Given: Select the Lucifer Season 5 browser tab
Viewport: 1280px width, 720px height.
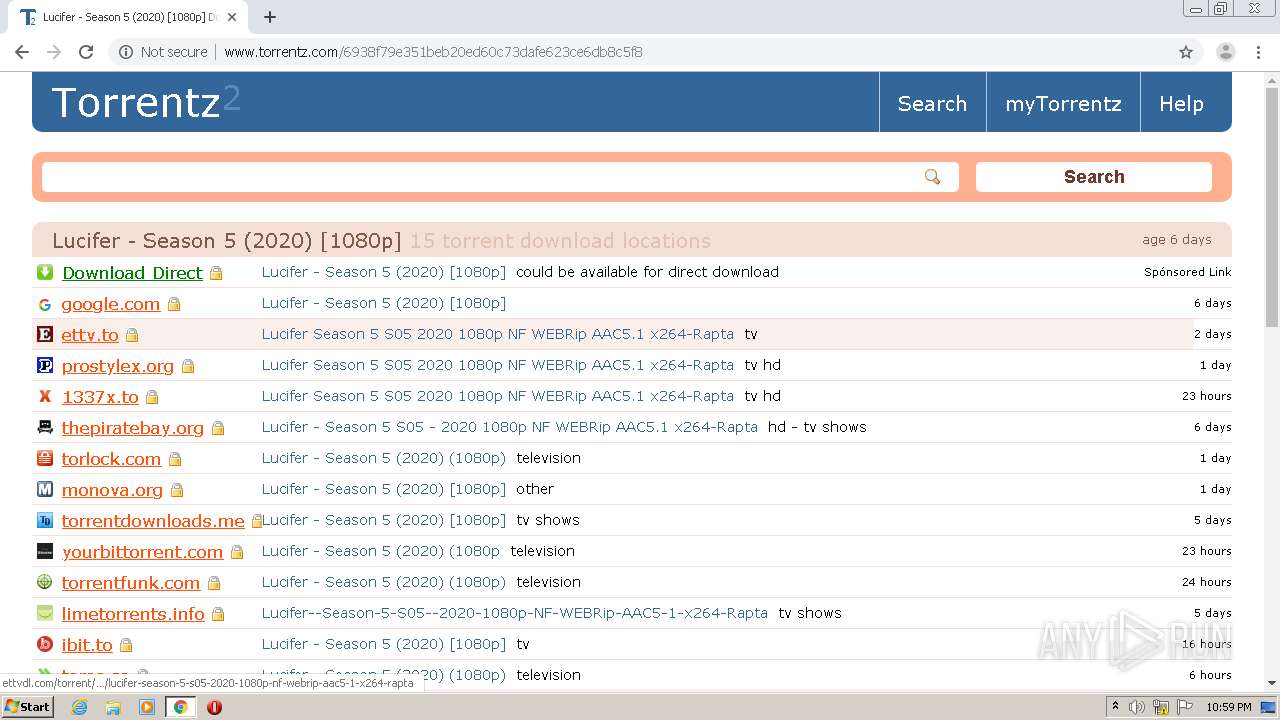Looking at the screenshot, I should click(x=130, y=17).
